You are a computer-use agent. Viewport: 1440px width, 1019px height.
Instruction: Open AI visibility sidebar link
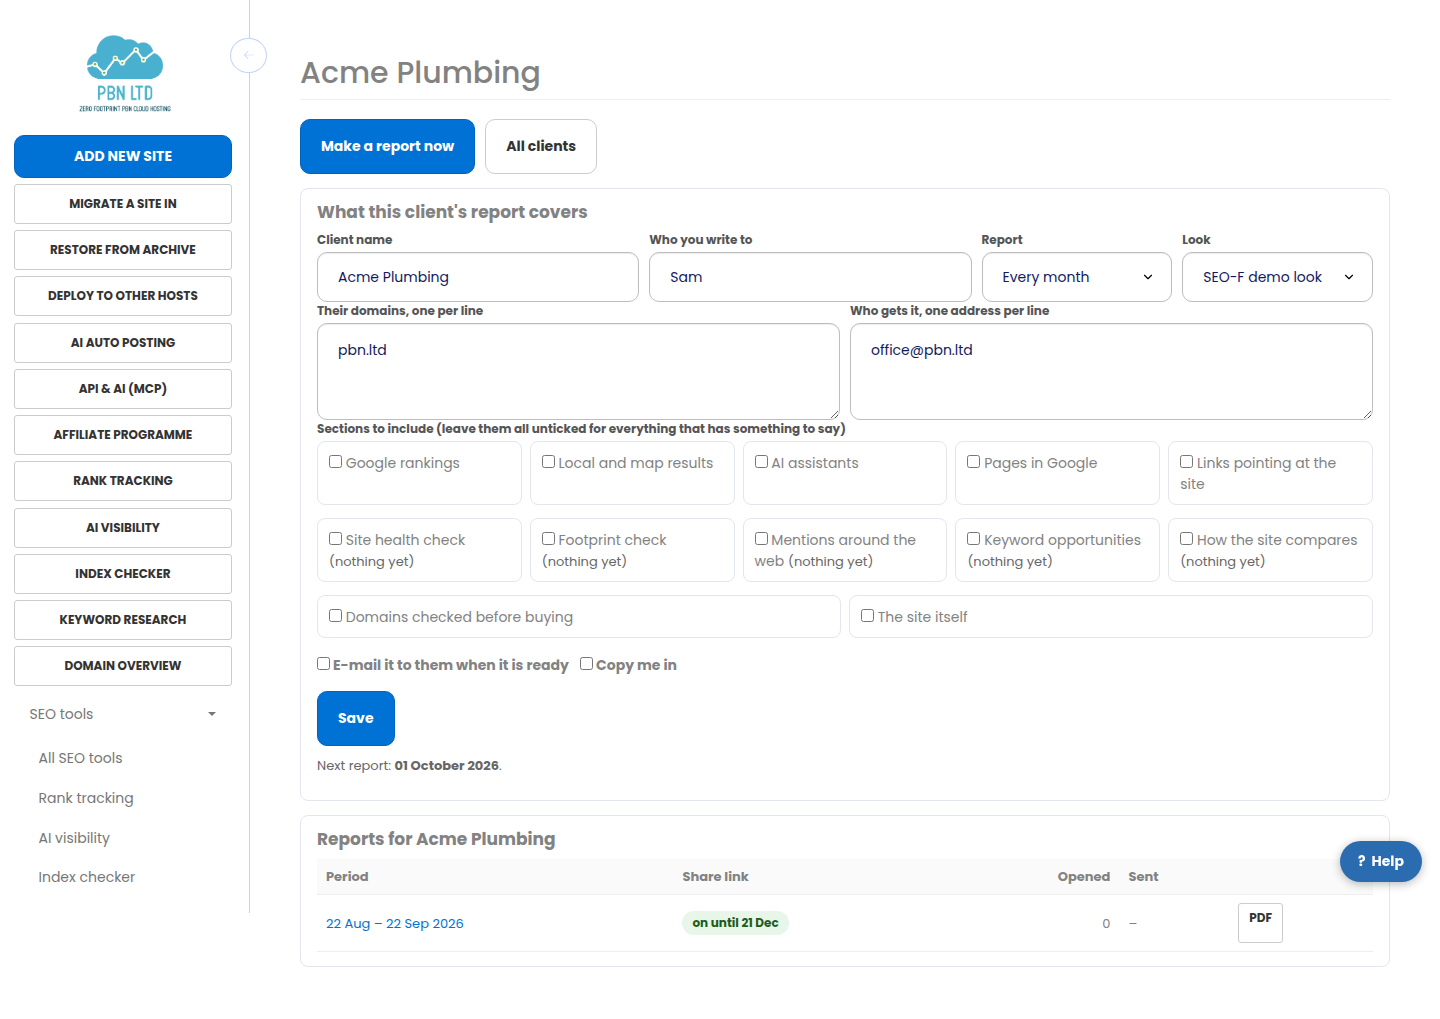coord(74,838)
